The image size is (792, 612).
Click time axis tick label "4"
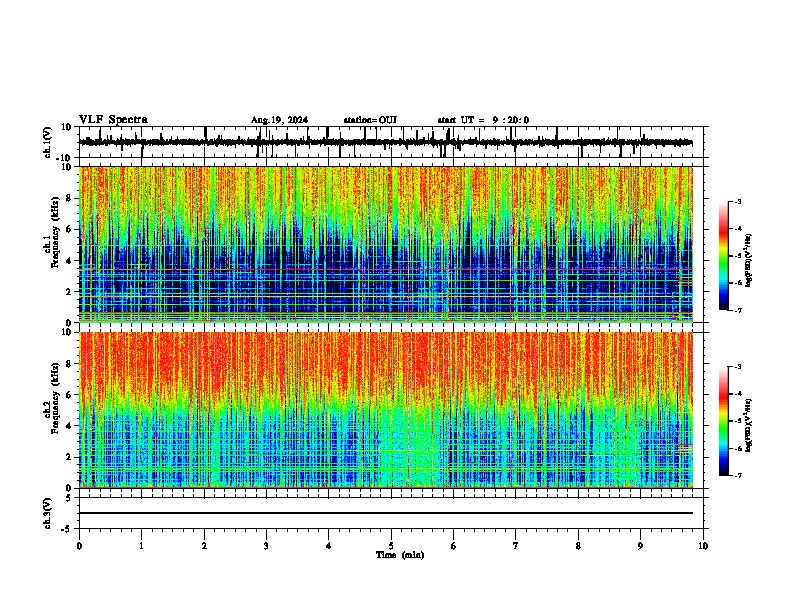329,546
